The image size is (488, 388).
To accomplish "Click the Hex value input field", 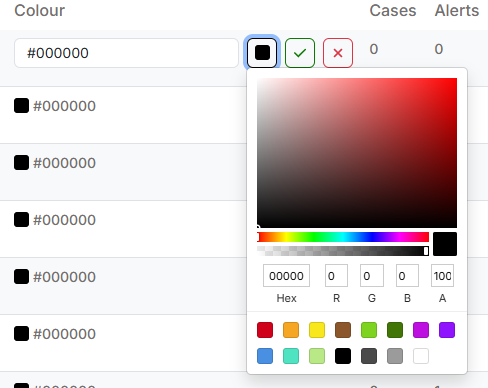I will click(286, 276).
